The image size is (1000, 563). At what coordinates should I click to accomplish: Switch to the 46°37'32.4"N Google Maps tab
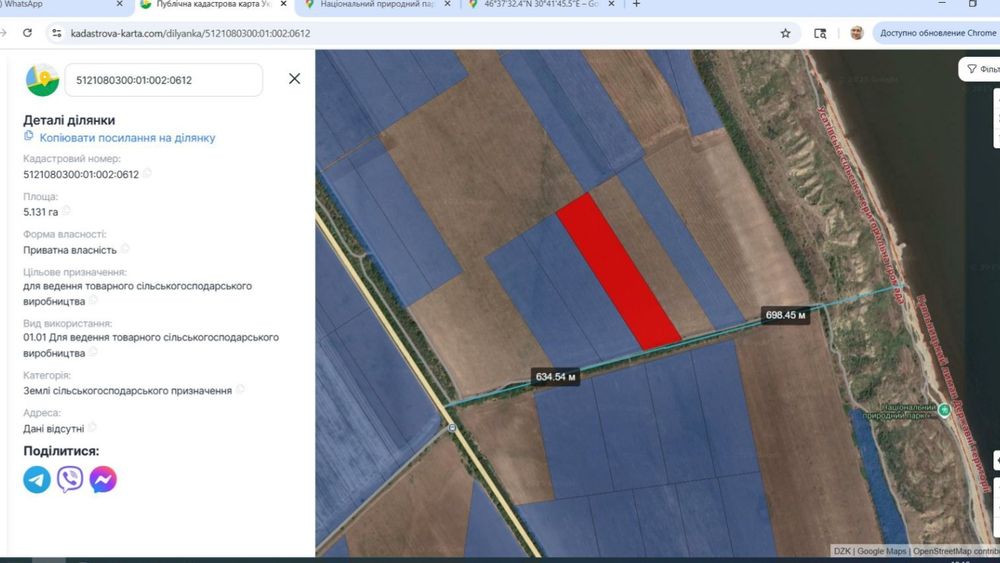click(541, 5)
